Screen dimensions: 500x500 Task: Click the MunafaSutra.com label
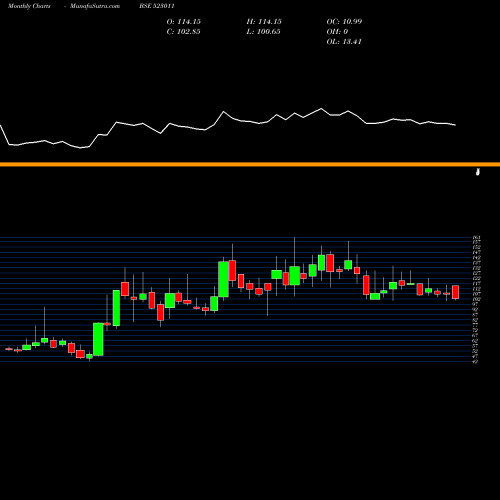click(95, 6)
